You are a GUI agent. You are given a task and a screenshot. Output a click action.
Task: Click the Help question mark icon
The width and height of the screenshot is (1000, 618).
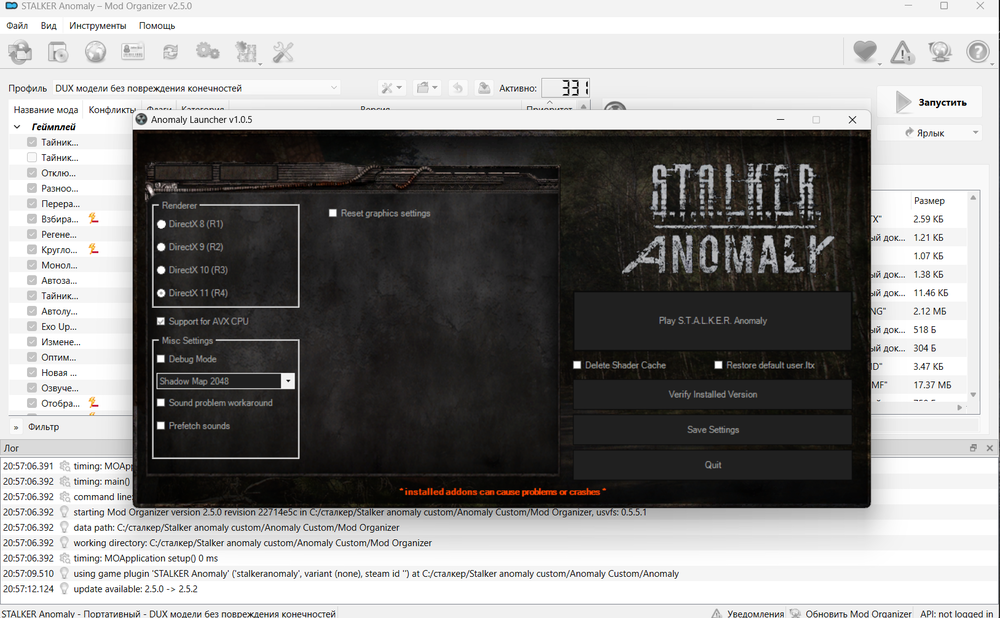[977, 52]
